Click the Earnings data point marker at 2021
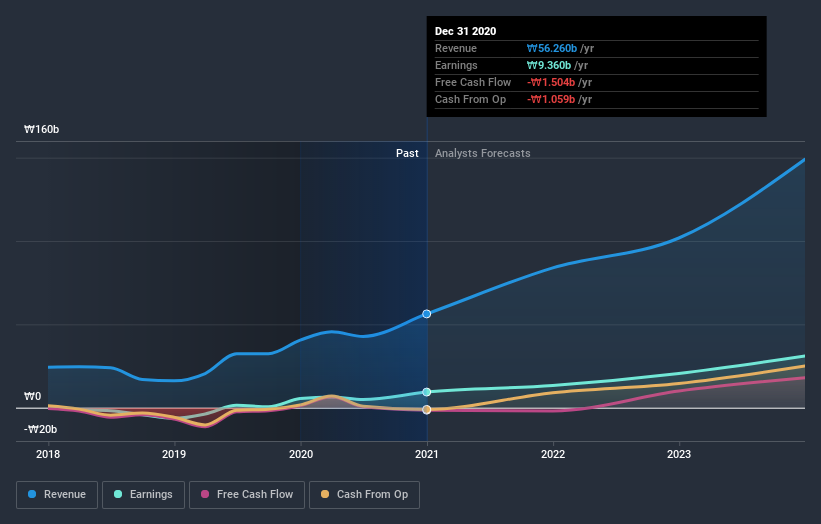This screenshot has height=524, width=821. pyautogui.click(x=427, y=392)
